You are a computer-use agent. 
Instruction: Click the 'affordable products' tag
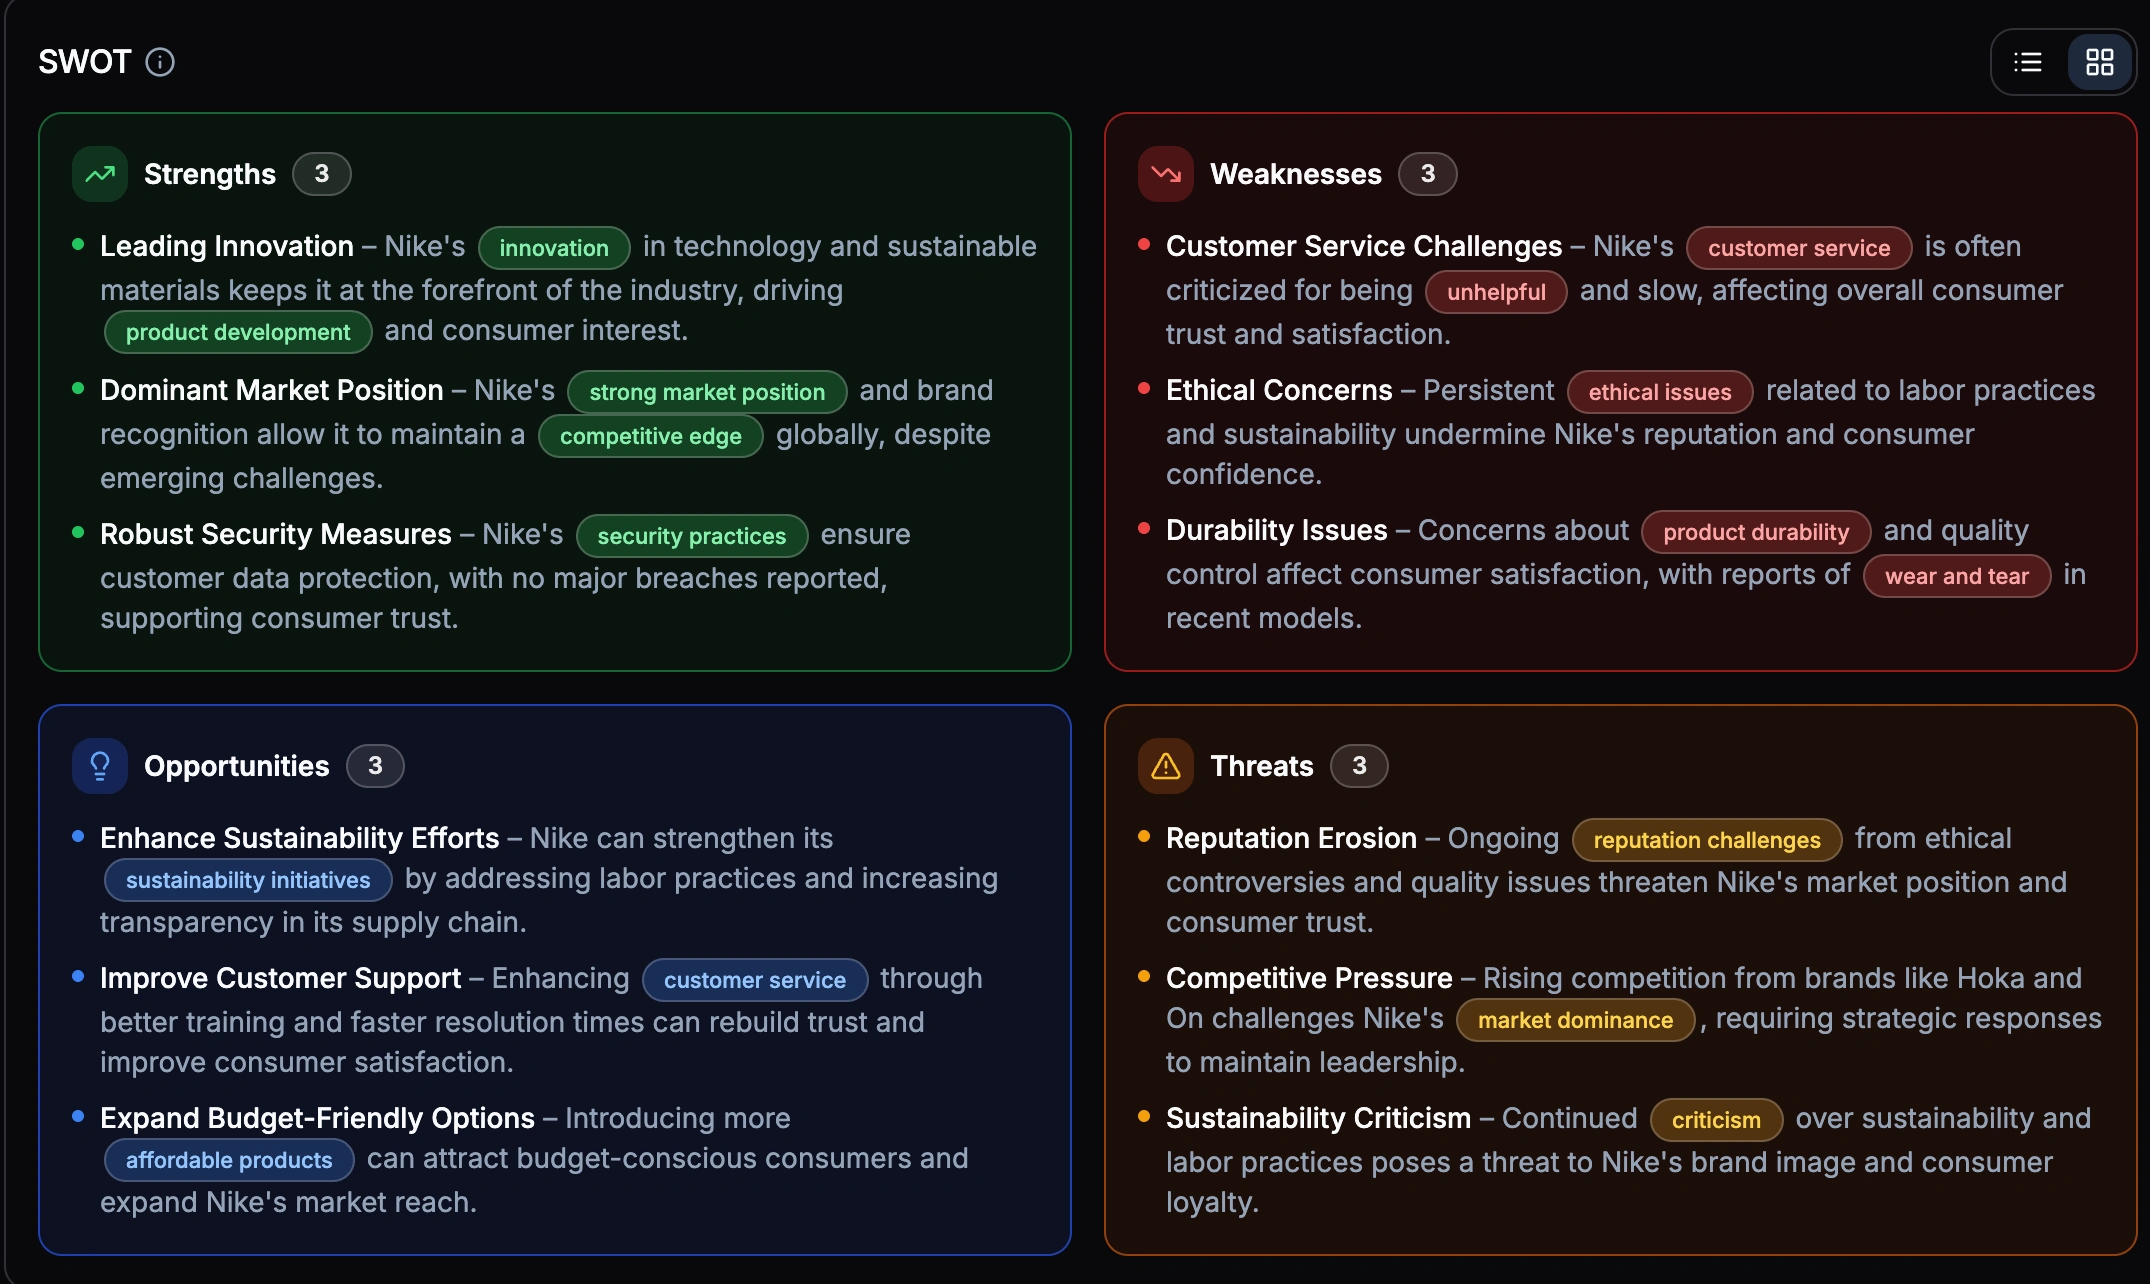pos(229,1160)
